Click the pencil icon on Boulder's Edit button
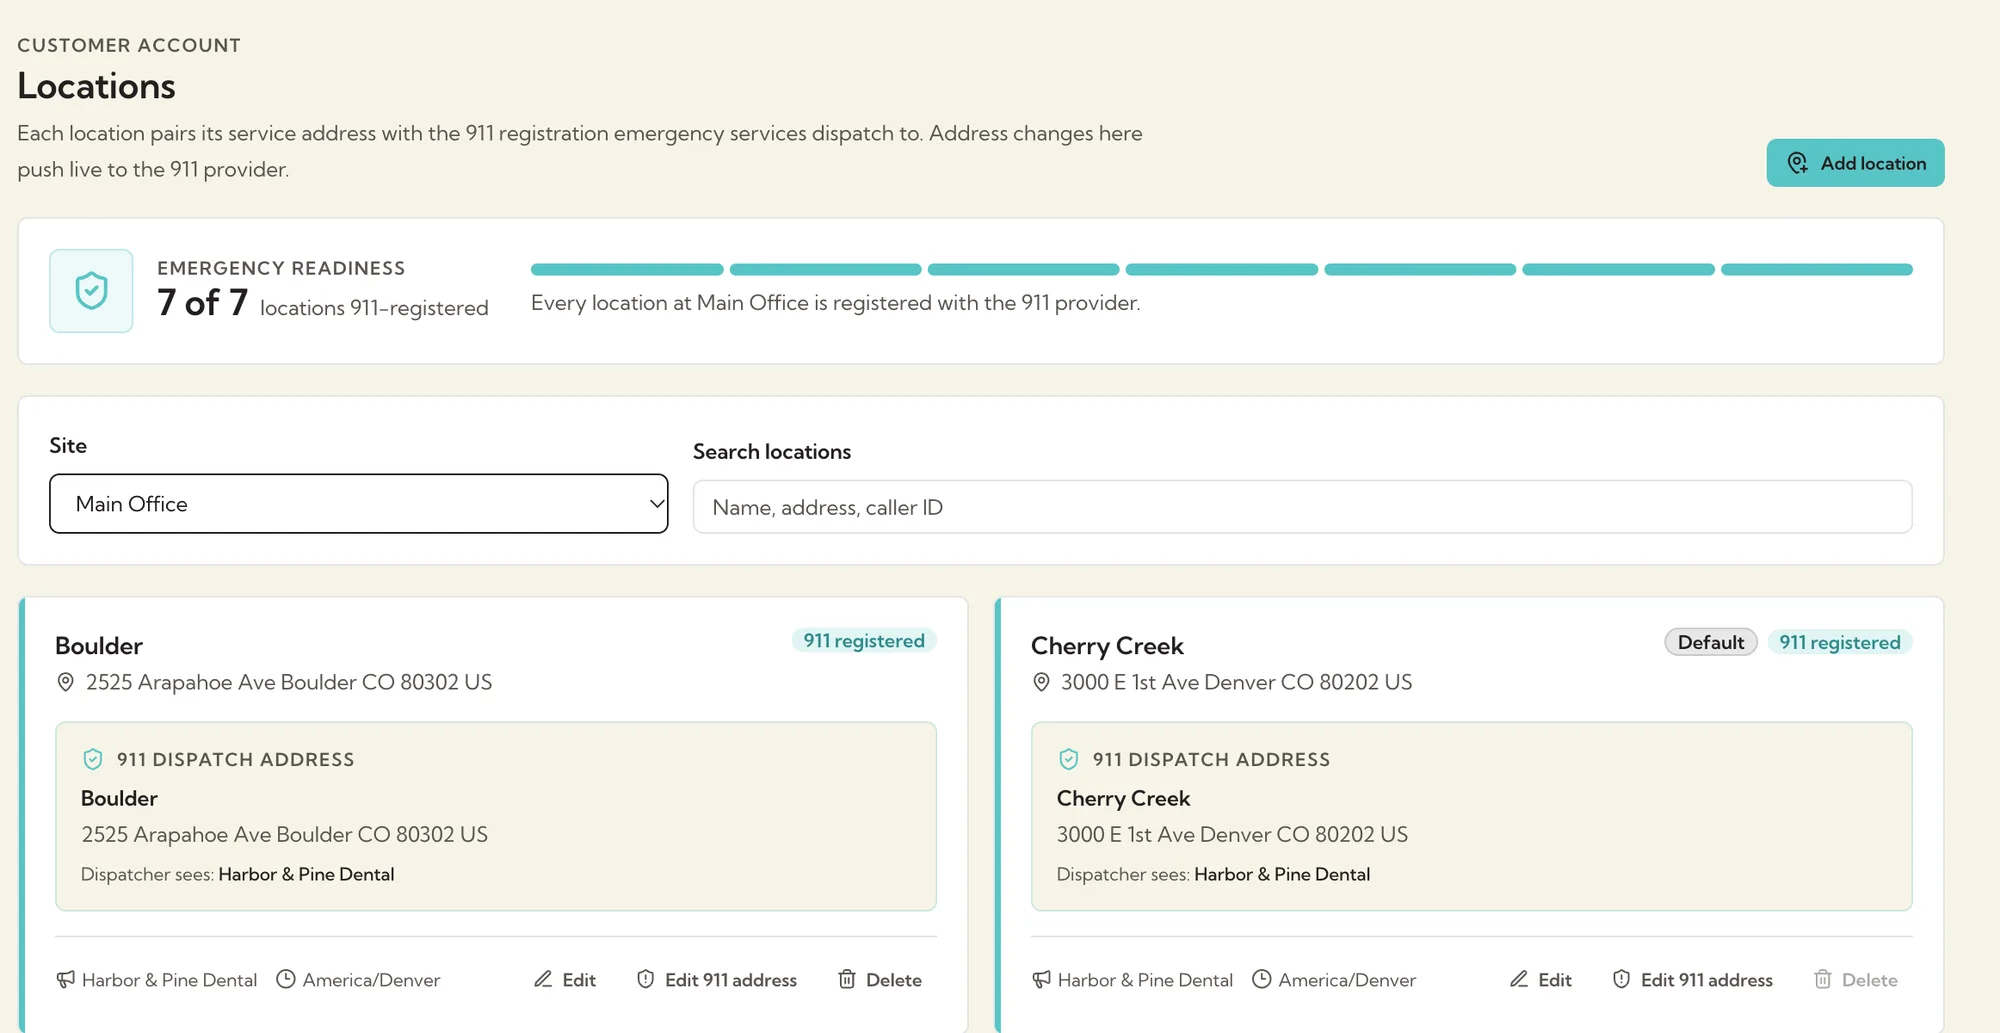The width and height of the screenshot is (2000, 1033). tap(543, 979)
